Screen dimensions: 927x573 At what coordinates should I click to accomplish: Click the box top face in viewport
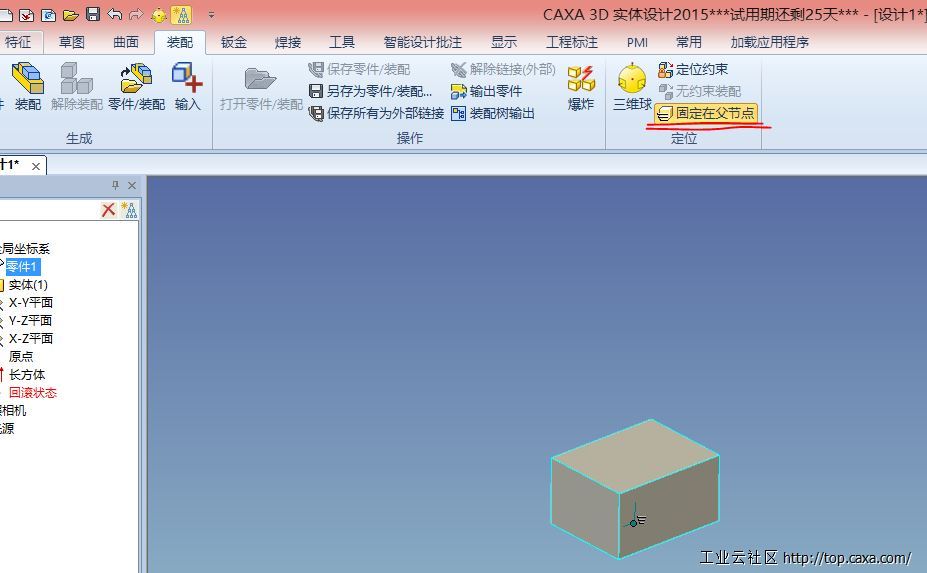pos(636,455)
